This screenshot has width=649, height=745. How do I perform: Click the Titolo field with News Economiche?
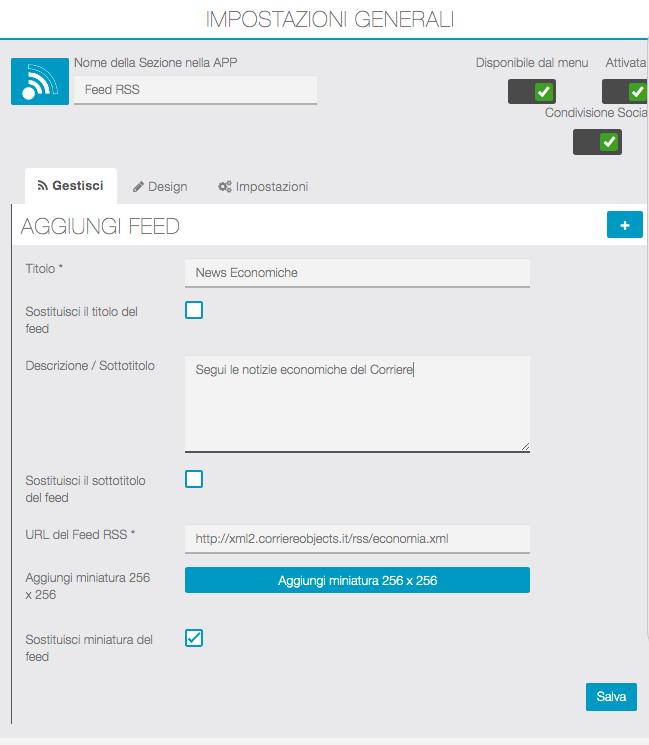[357, 272]
